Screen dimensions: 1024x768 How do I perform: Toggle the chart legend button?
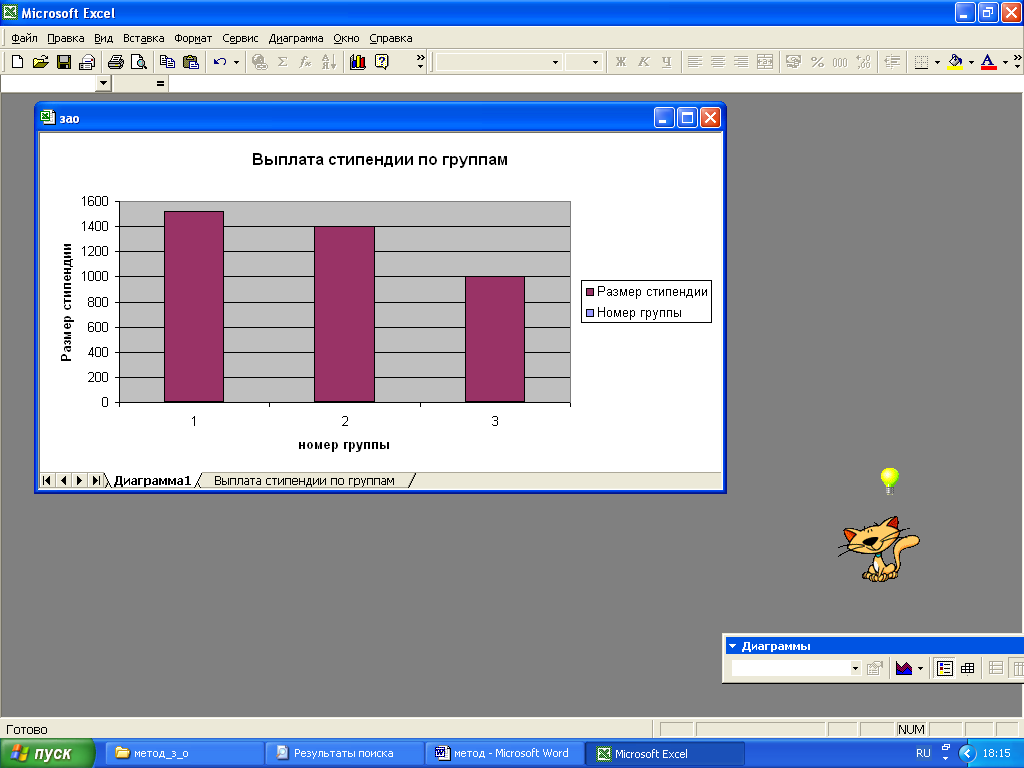tap(945, 668)
